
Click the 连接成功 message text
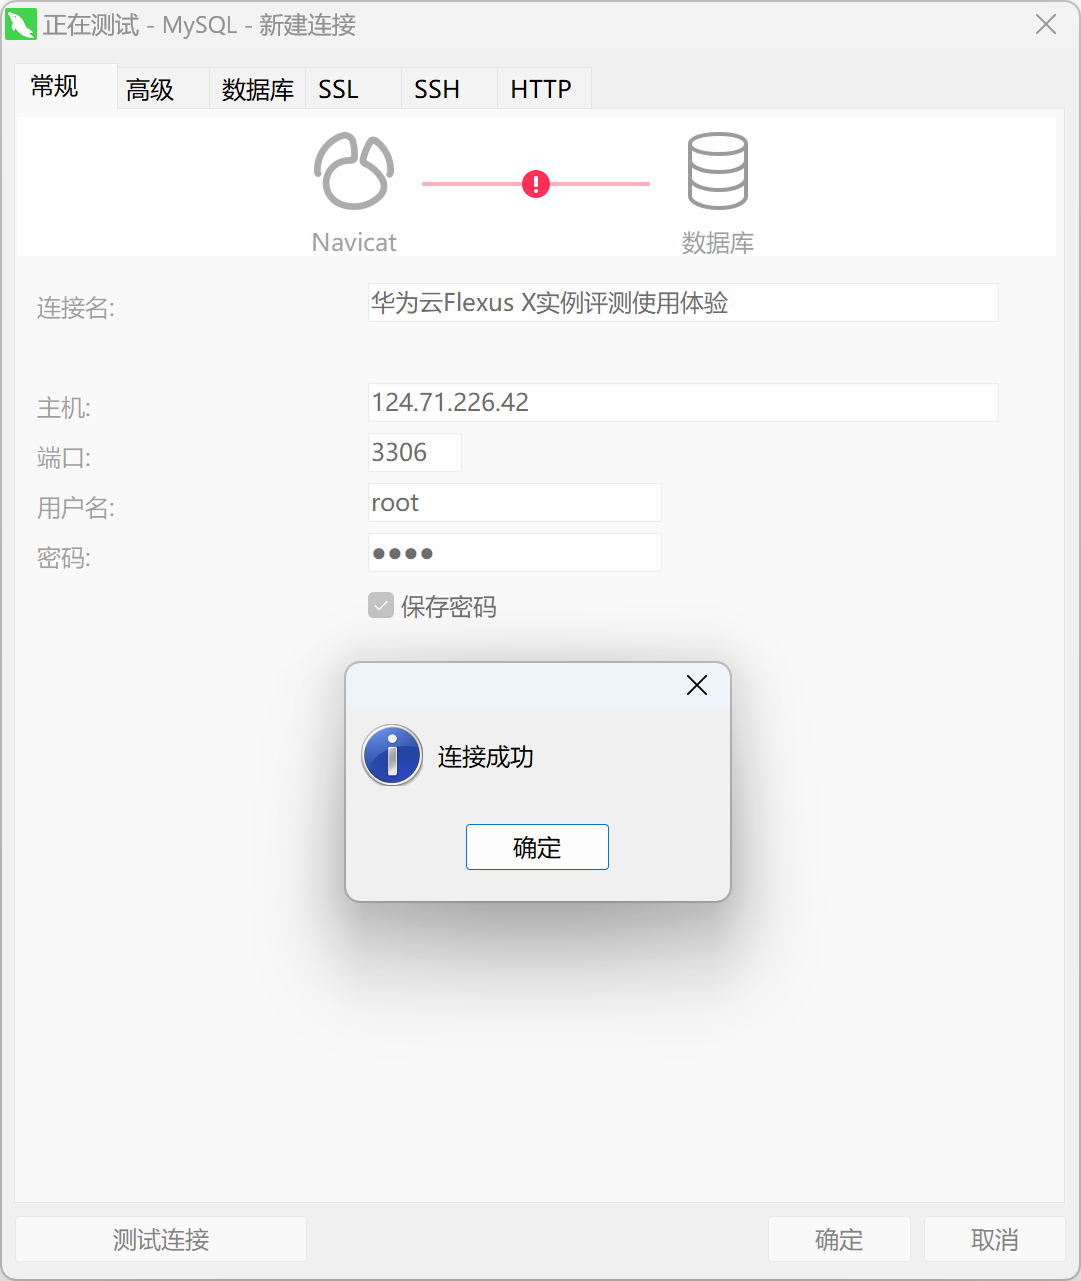(x=486, y=757)
